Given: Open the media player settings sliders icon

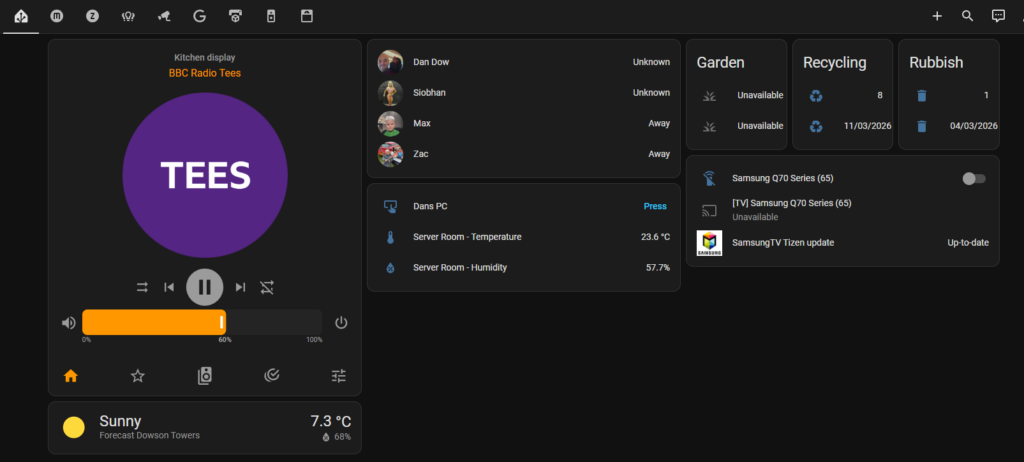Looking at the screenshot, I should pos(339,376).
